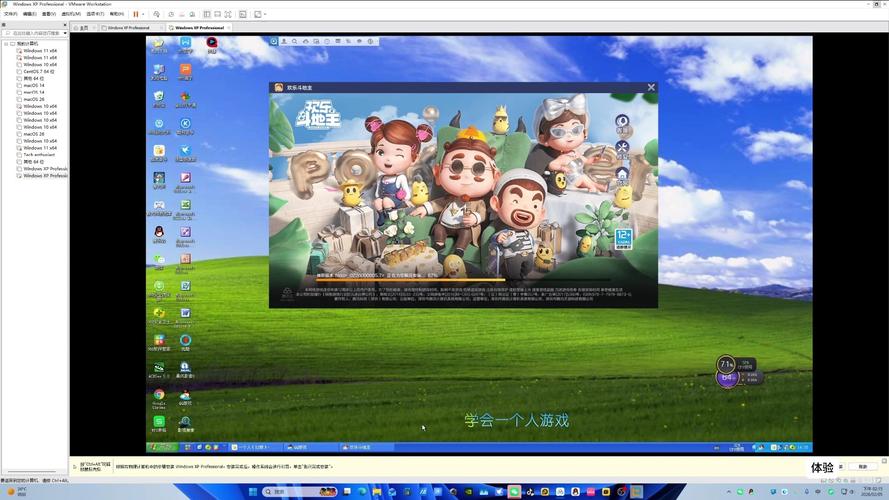The width and height of the screenshot is (889, 500).
Task: Open the Recycle Bin desktop icon in XP
Action: [159, 97]
